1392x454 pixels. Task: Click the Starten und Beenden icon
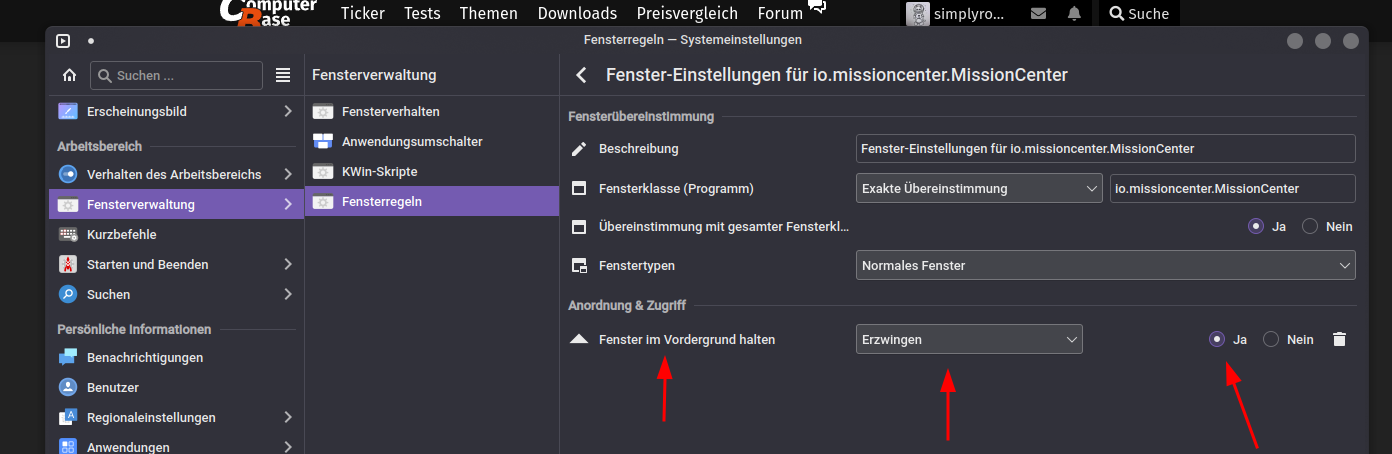68,264
